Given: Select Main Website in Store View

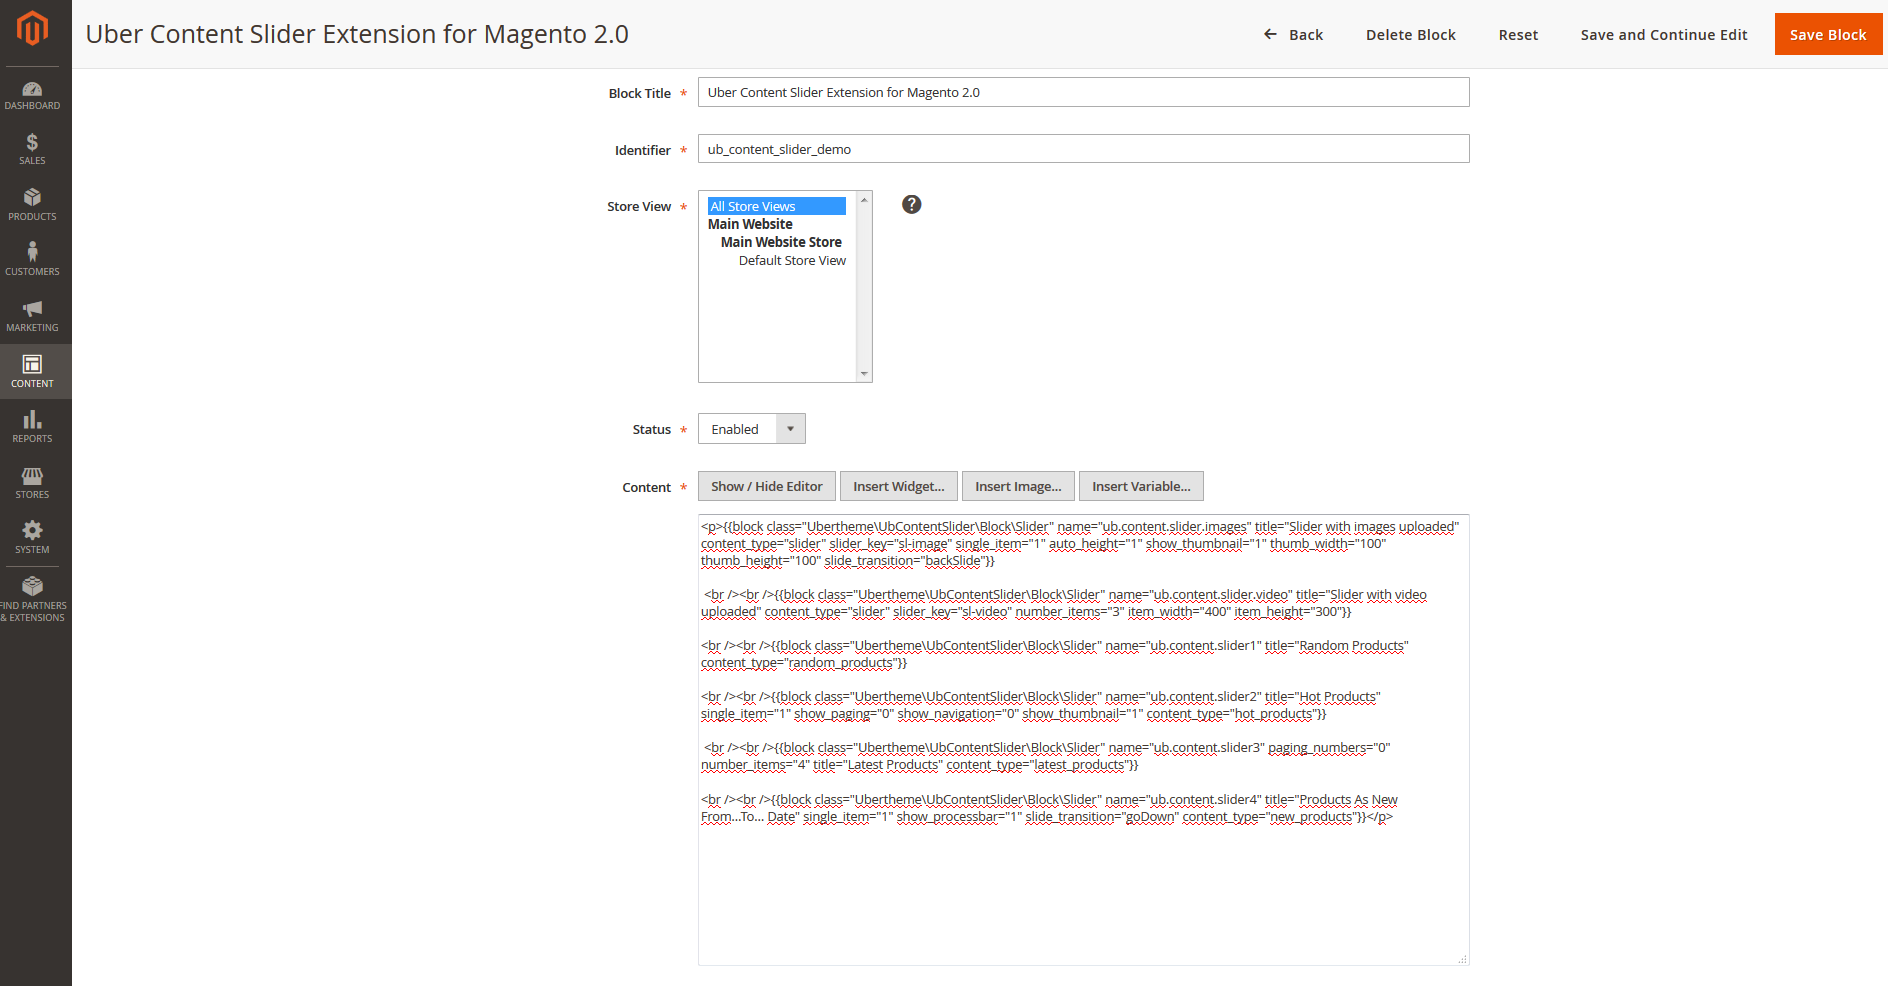Looking at the screenshot, I should (x=750, y=224).
